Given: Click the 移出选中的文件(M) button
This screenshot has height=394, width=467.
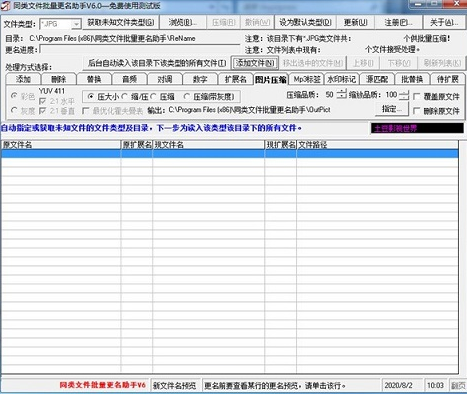Looking at the screenshot, I should pos(313,63).
